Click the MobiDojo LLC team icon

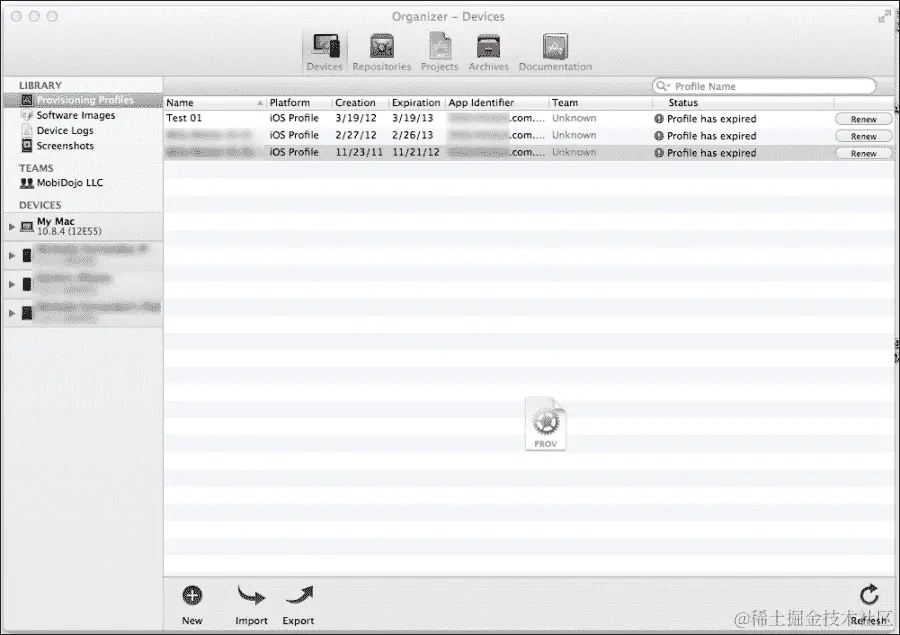click(26, 183)
